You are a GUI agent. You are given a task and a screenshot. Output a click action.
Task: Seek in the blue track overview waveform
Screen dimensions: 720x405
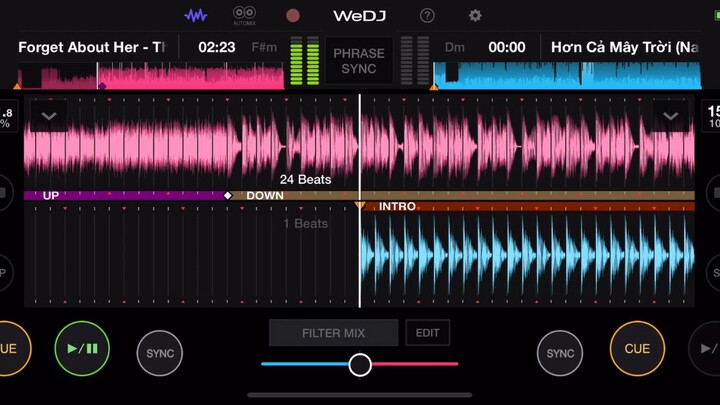[567, 76]
